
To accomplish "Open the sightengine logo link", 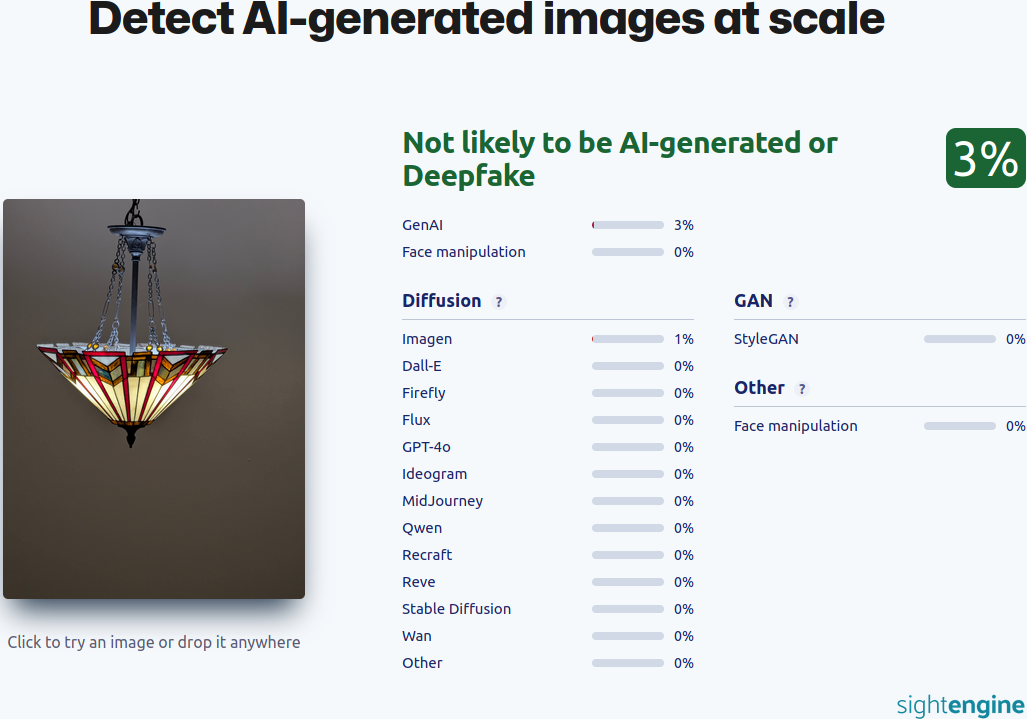I will coord(960,705).
